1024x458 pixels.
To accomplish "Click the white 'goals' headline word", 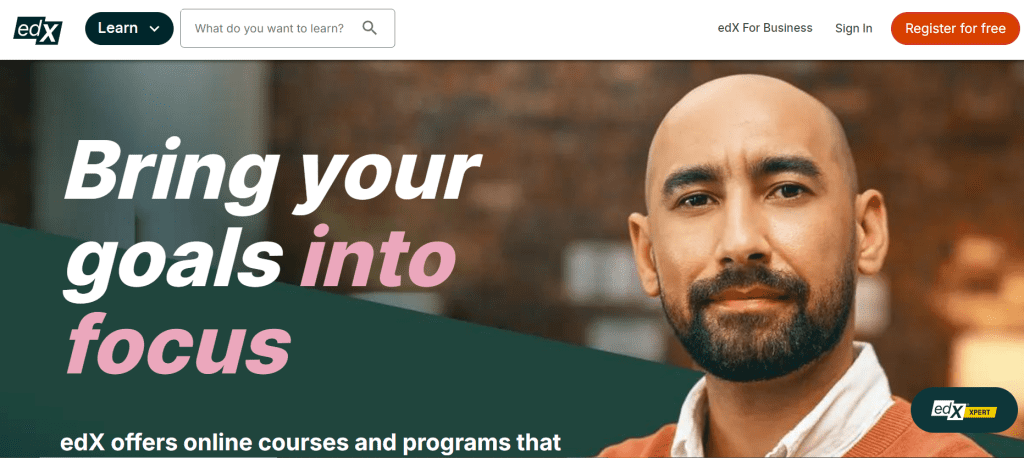I will point(176,261).
